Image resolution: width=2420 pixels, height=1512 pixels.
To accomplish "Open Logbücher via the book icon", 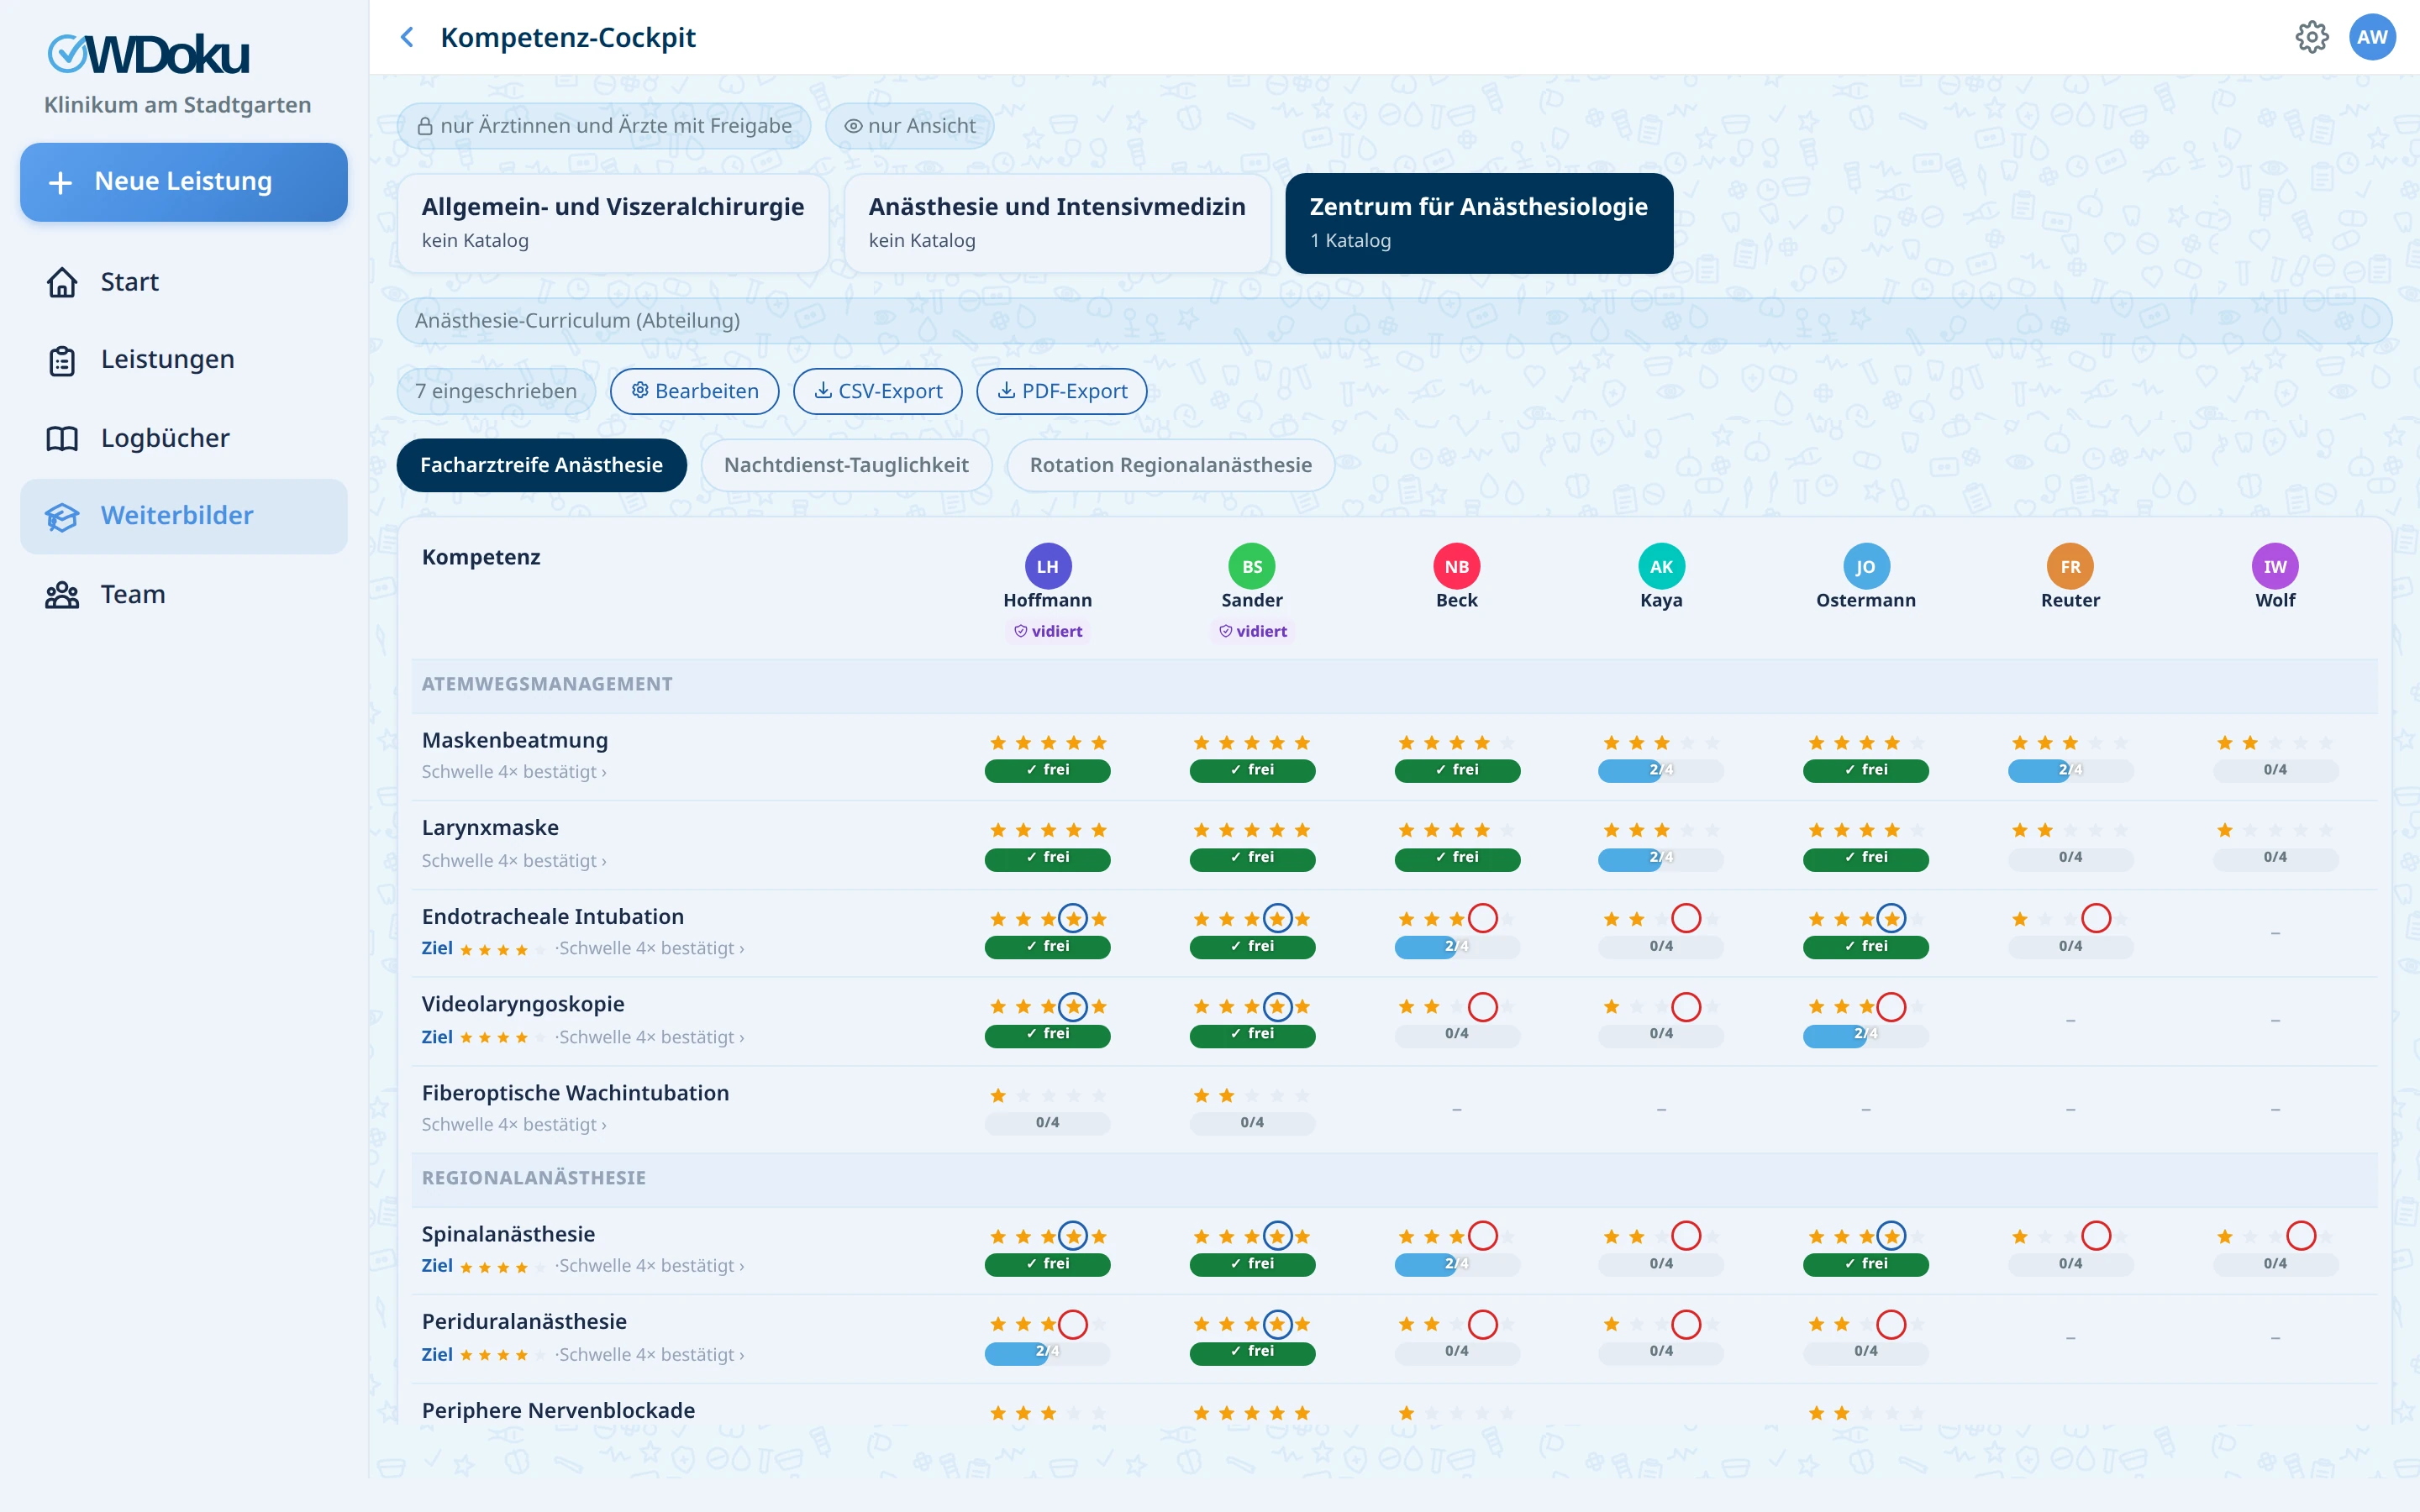I will [62, 438].
